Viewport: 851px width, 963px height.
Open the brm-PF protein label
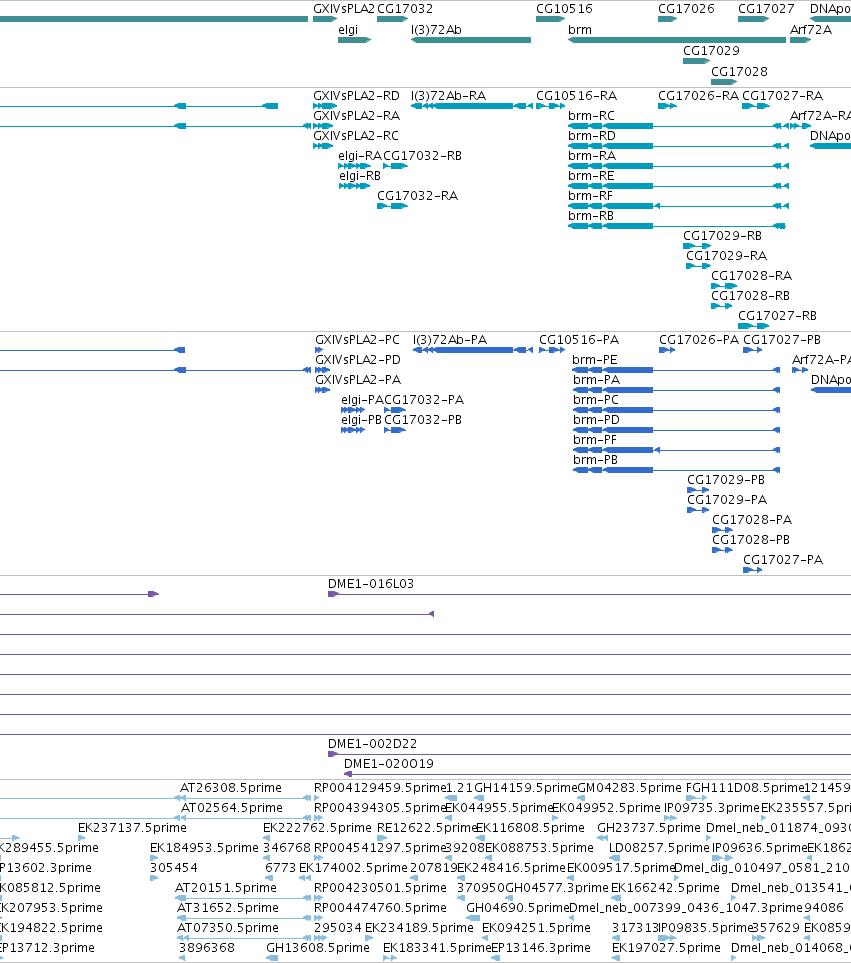click(595, 440)
